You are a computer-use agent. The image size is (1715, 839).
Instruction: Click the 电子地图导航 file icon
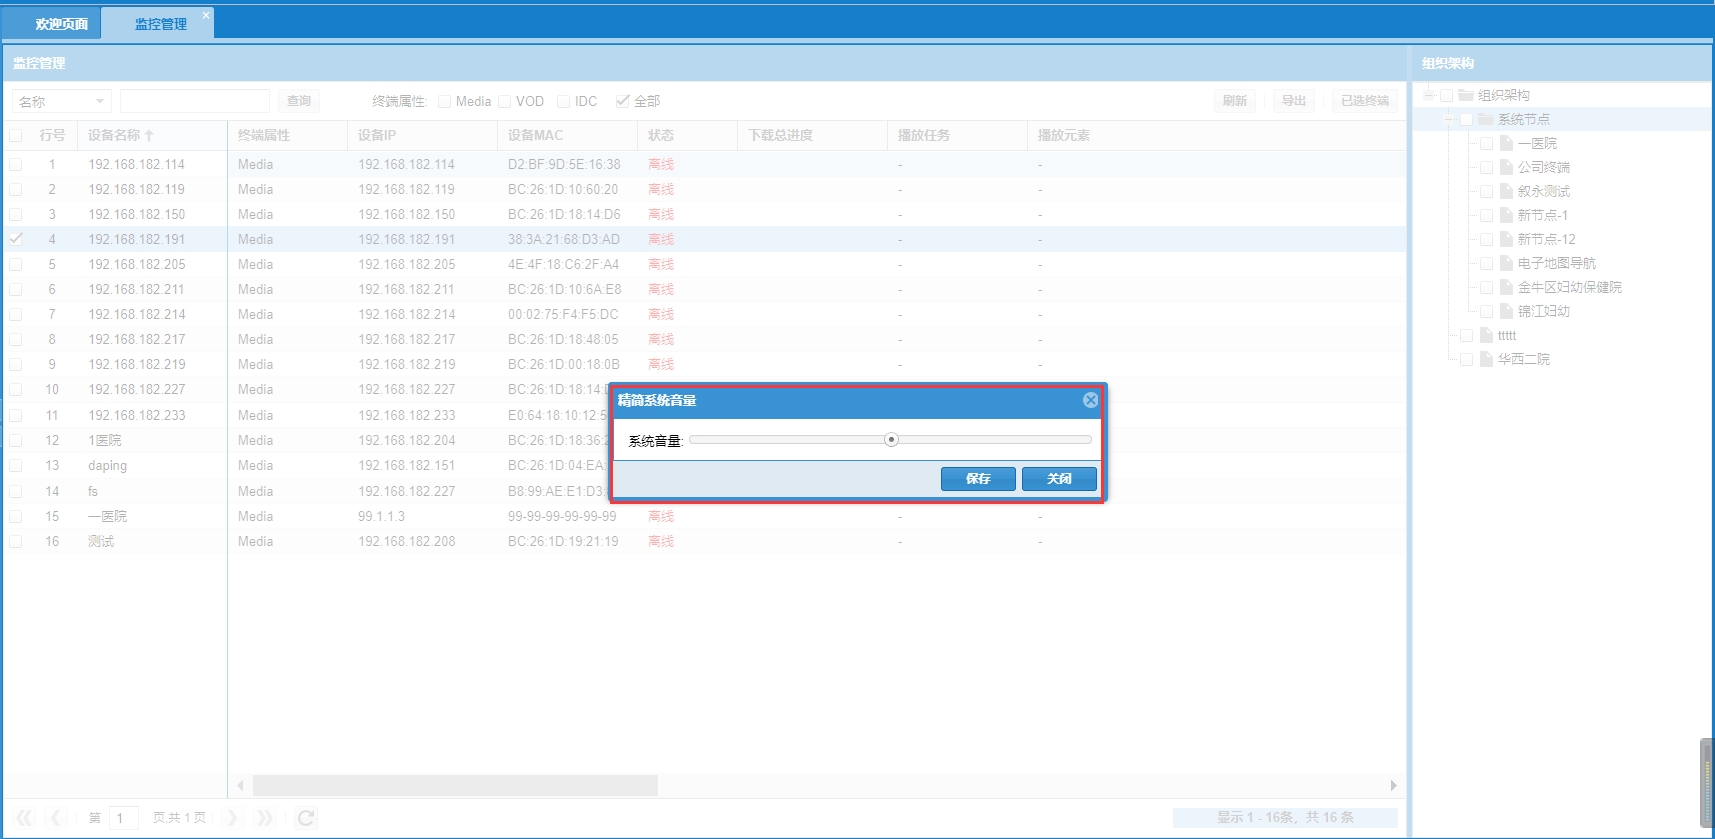coord(1506,263)
